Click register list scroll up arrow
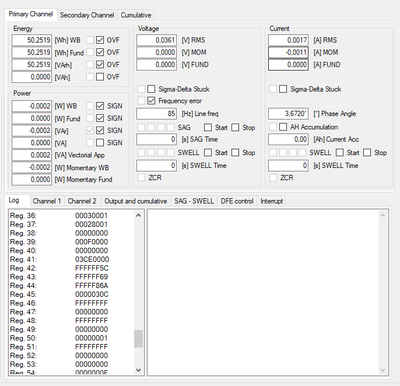400x386 pixels. (139, 215)
